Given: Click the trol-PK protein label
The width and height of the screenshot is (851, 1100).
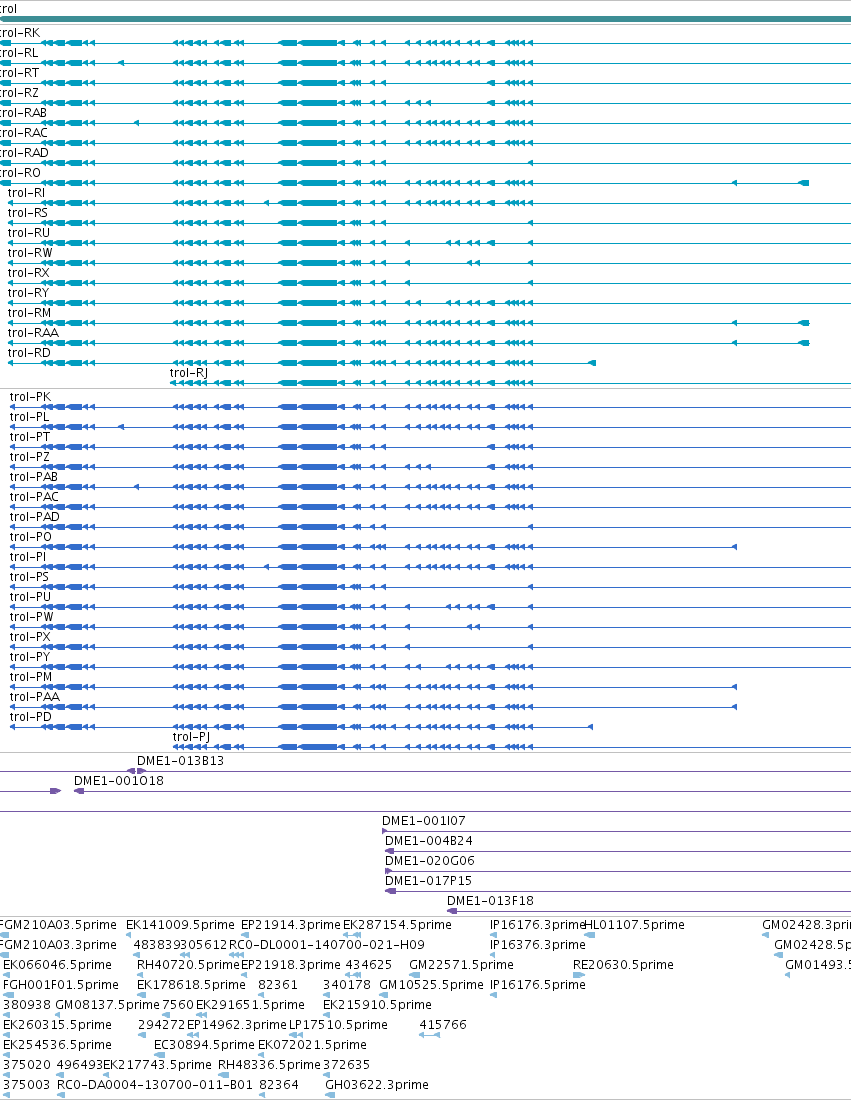Looking at the screenshot, I should coord(30,397).
